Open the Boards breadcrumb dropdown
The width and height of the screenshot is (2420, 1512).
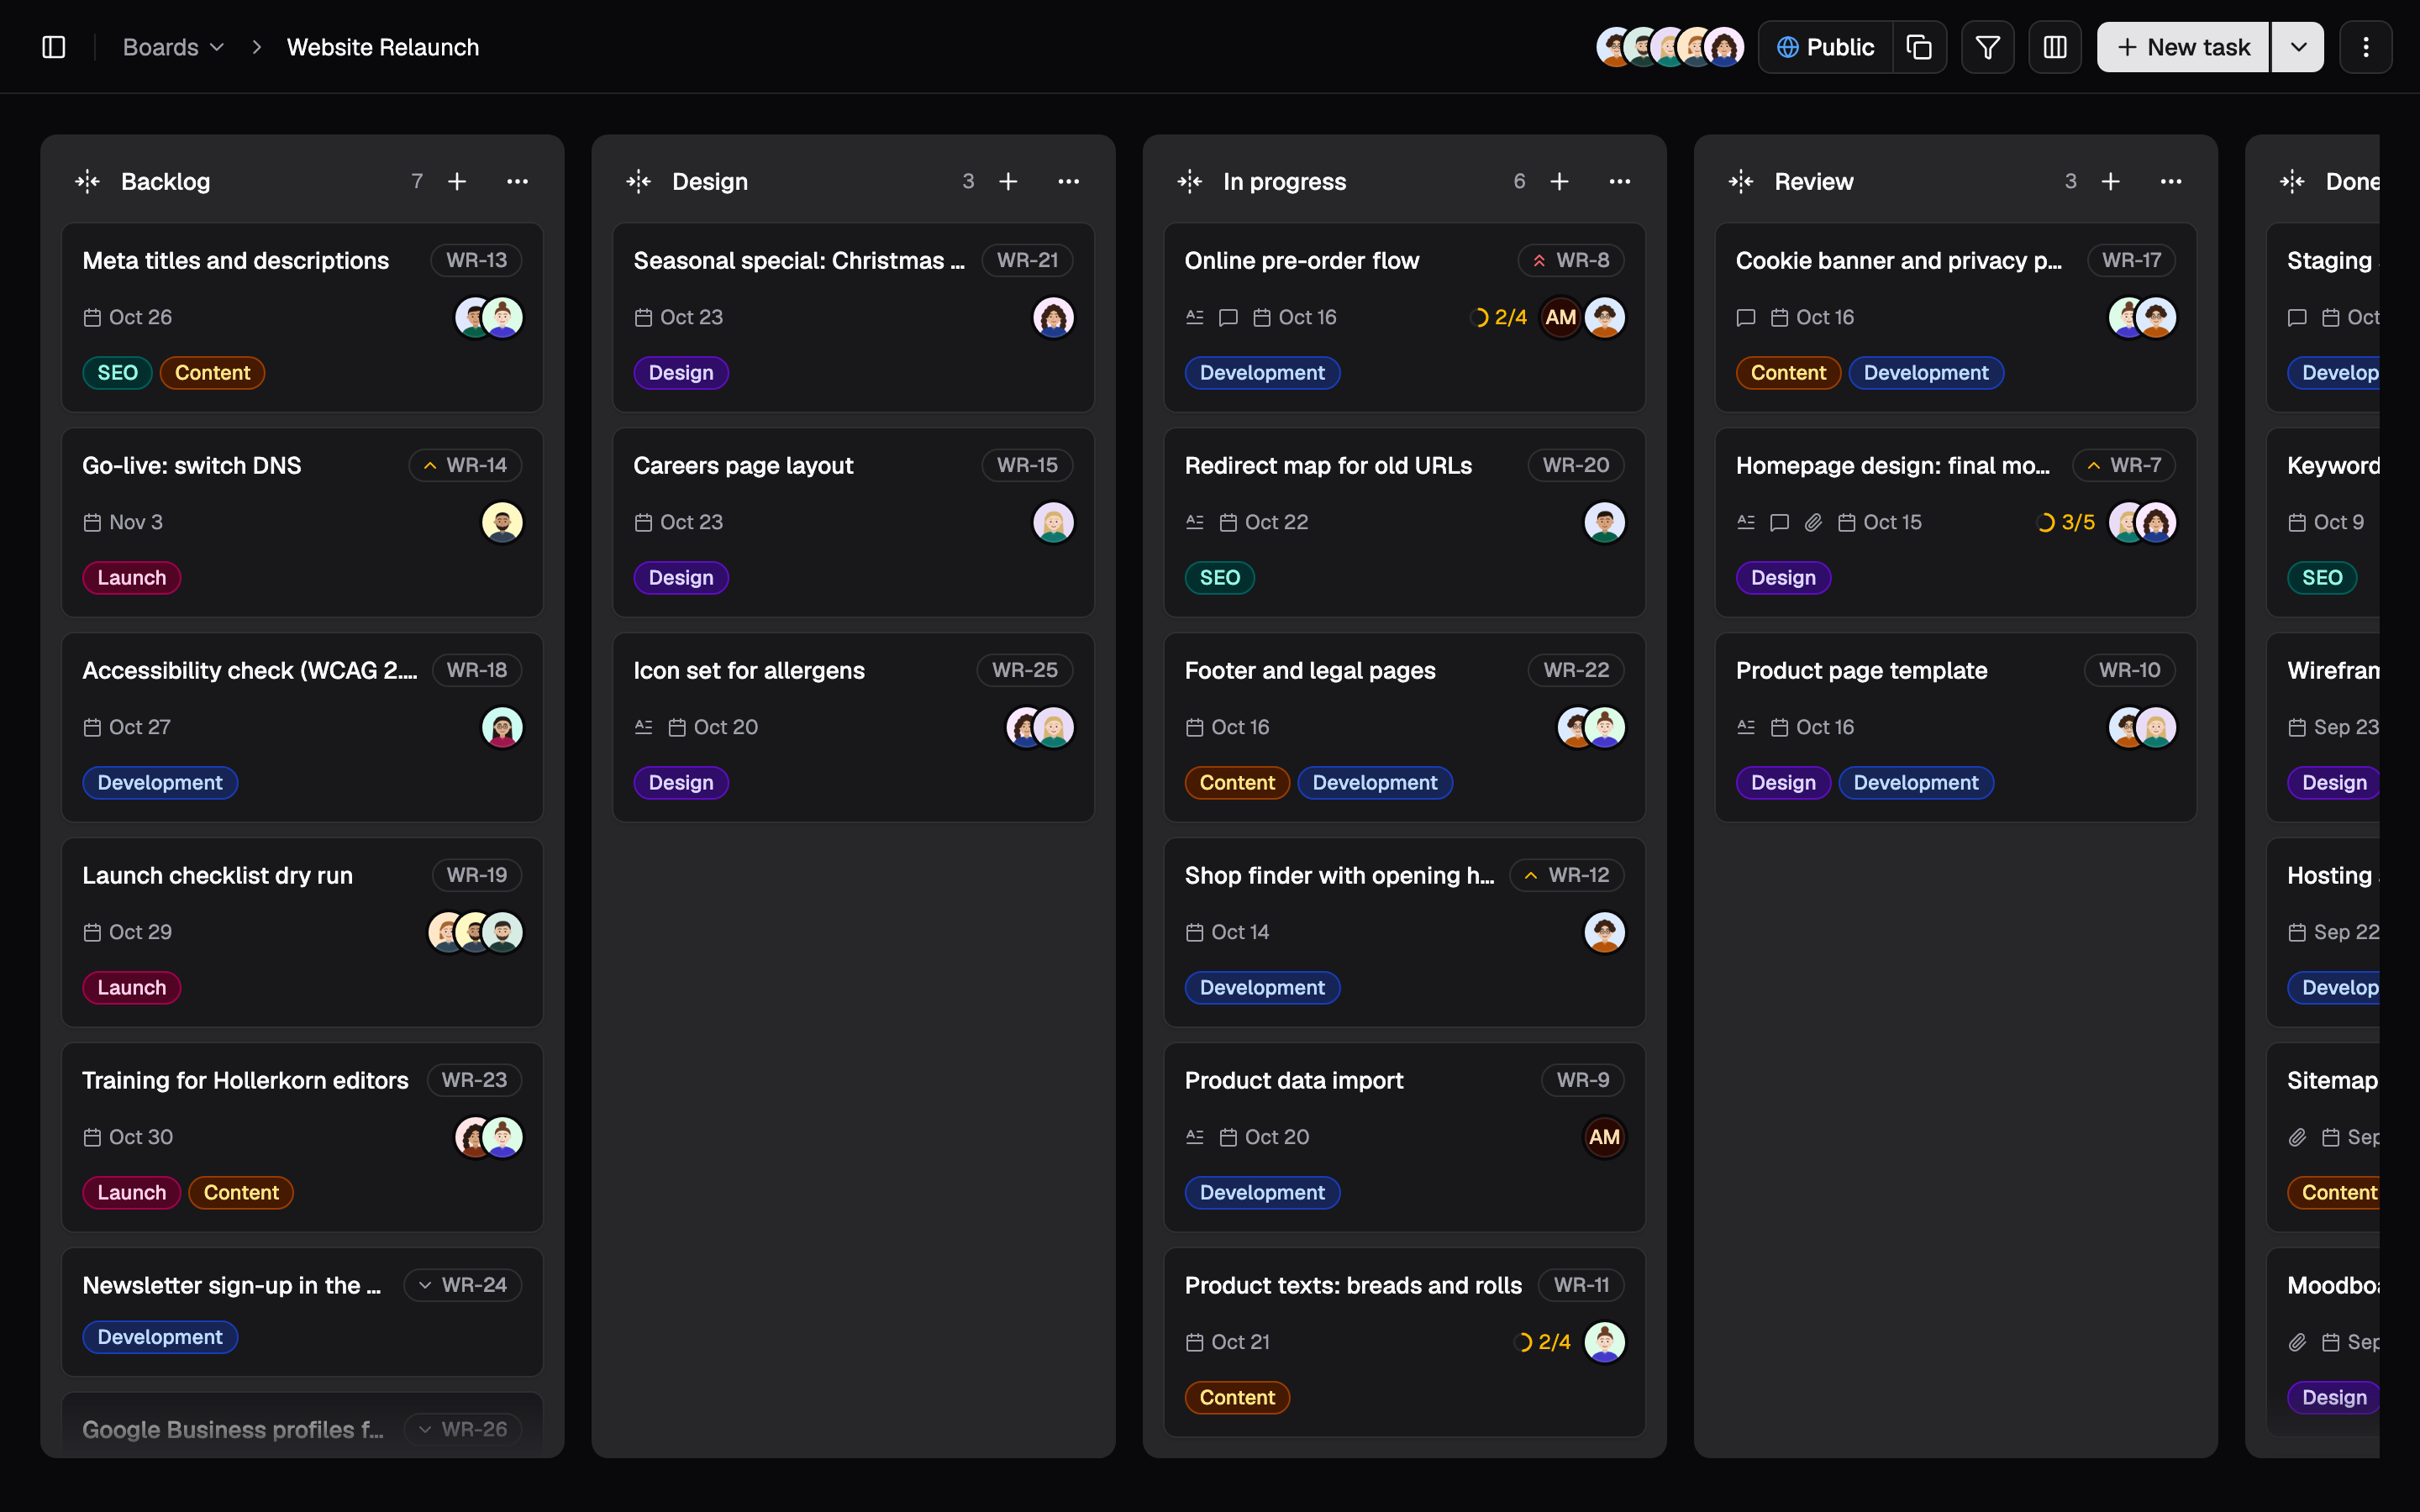pos(173,47)
